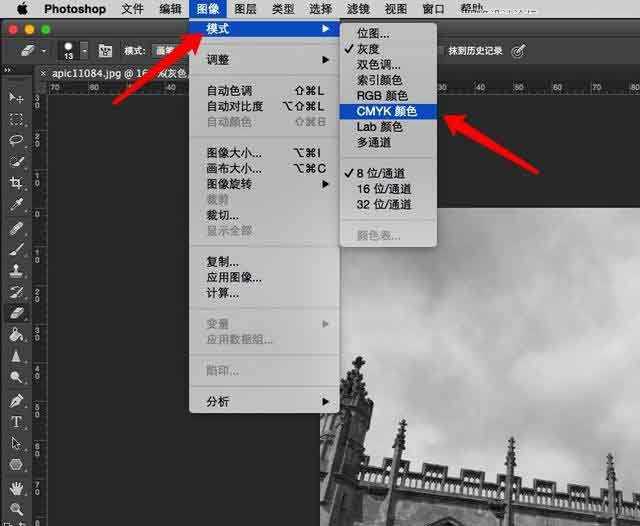This screenshot has width=640, height=526.
Task: Expand the 图像旋转 submenu
Action: [x=325, y=184]
